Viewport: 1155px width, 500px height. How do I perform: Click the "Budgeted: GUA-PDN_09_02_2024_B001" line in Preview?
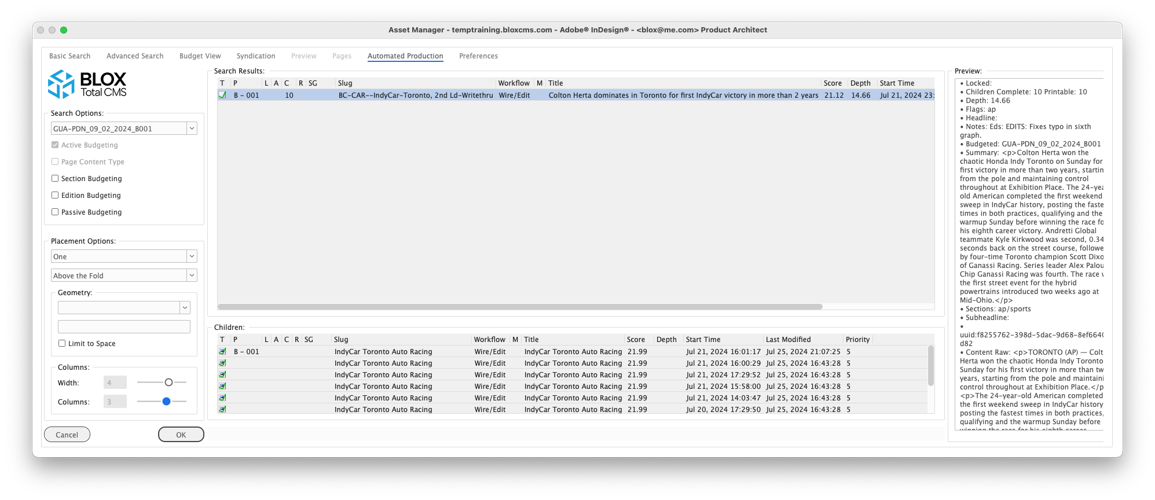pyautogui.click(x=1030, y=144)
